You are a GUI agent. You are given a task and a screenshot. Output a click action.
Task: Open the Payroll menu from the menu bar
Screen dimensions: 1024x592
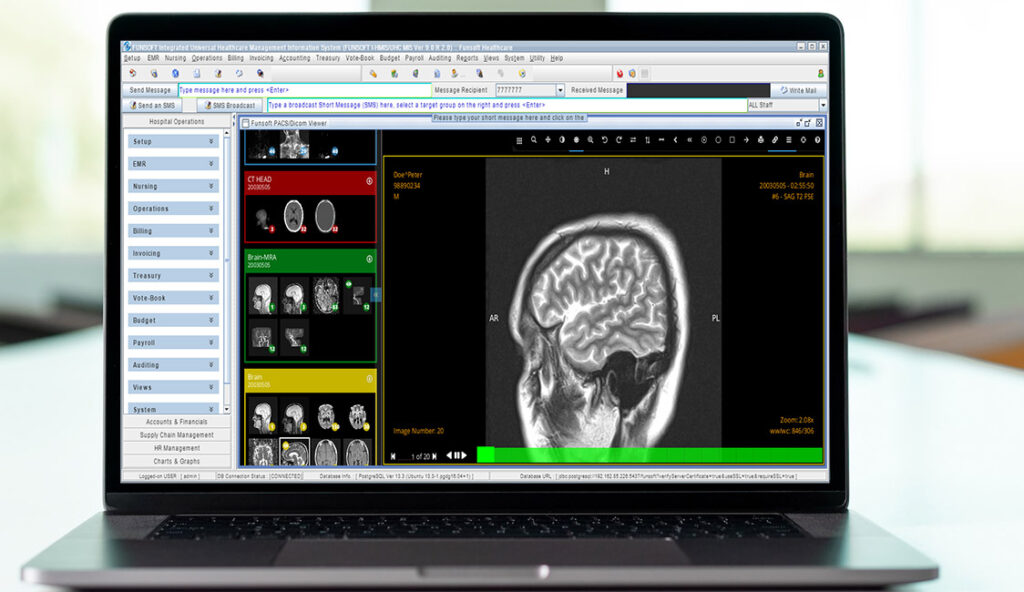click(x=413, y=57)
